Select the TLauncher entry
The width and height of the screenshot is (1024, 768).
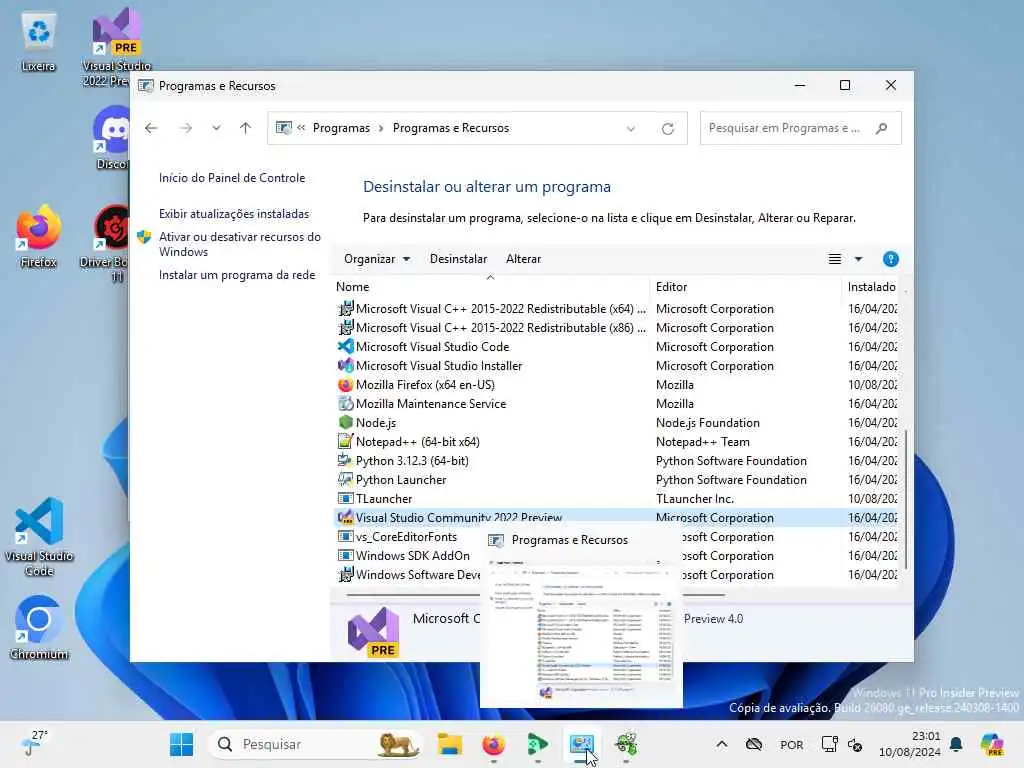click(x=616, y=498)
